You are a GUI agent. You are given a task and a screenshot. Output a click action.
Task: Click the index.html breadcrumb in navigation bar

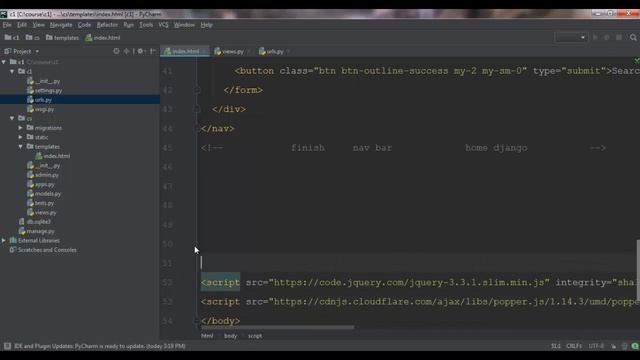click(x=103, y=38)
